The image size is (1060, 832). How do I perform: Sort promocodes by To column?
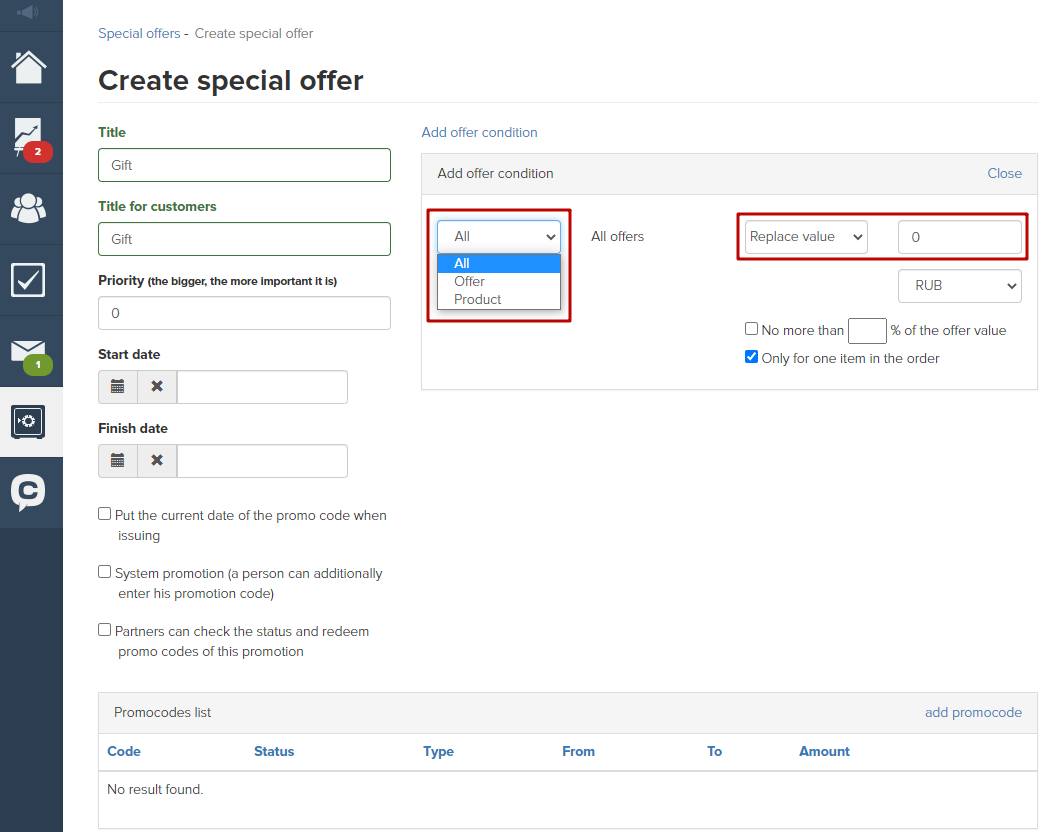[x=714, y=752]
